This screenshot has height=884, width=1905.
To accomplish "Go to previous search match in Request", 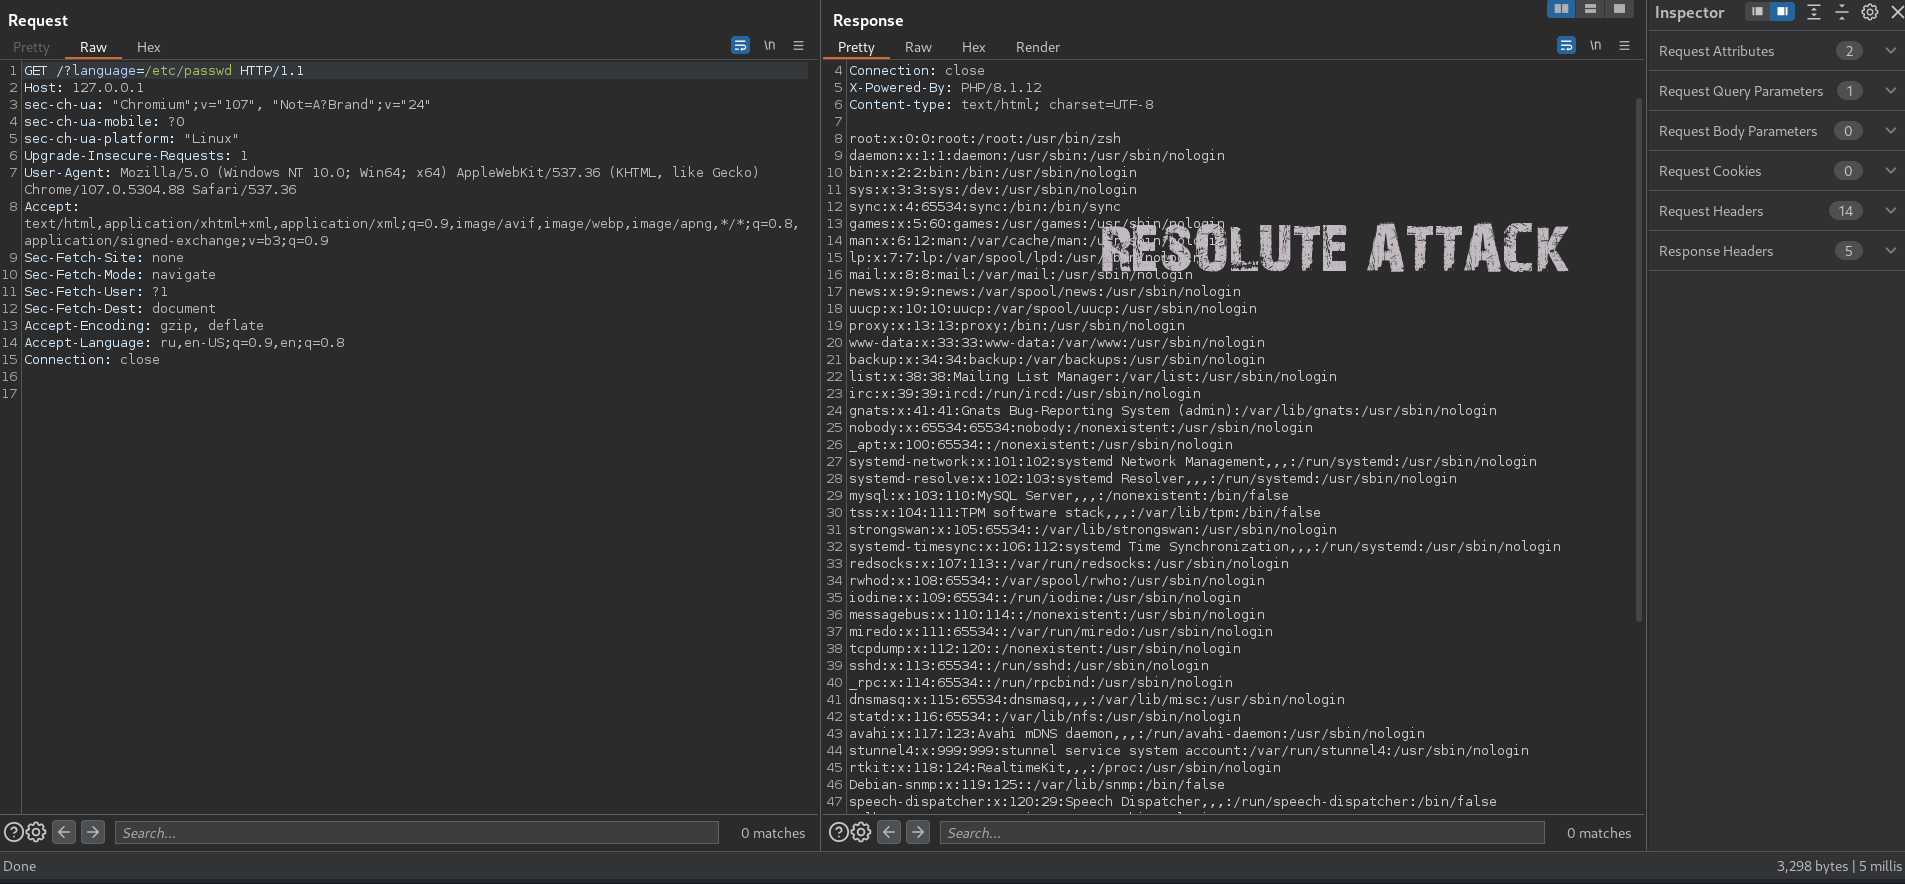I will 64,832.
